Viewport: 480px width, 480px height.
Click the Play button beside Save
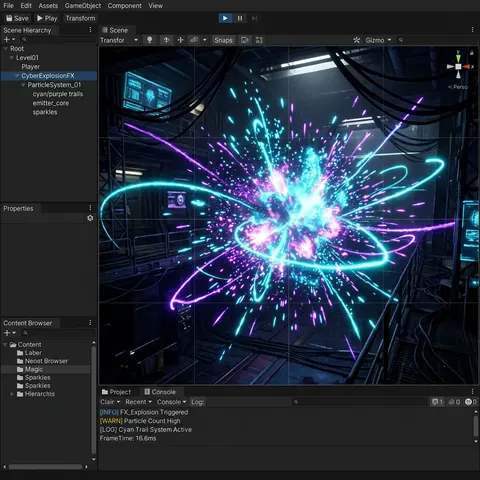coord(47,18)
